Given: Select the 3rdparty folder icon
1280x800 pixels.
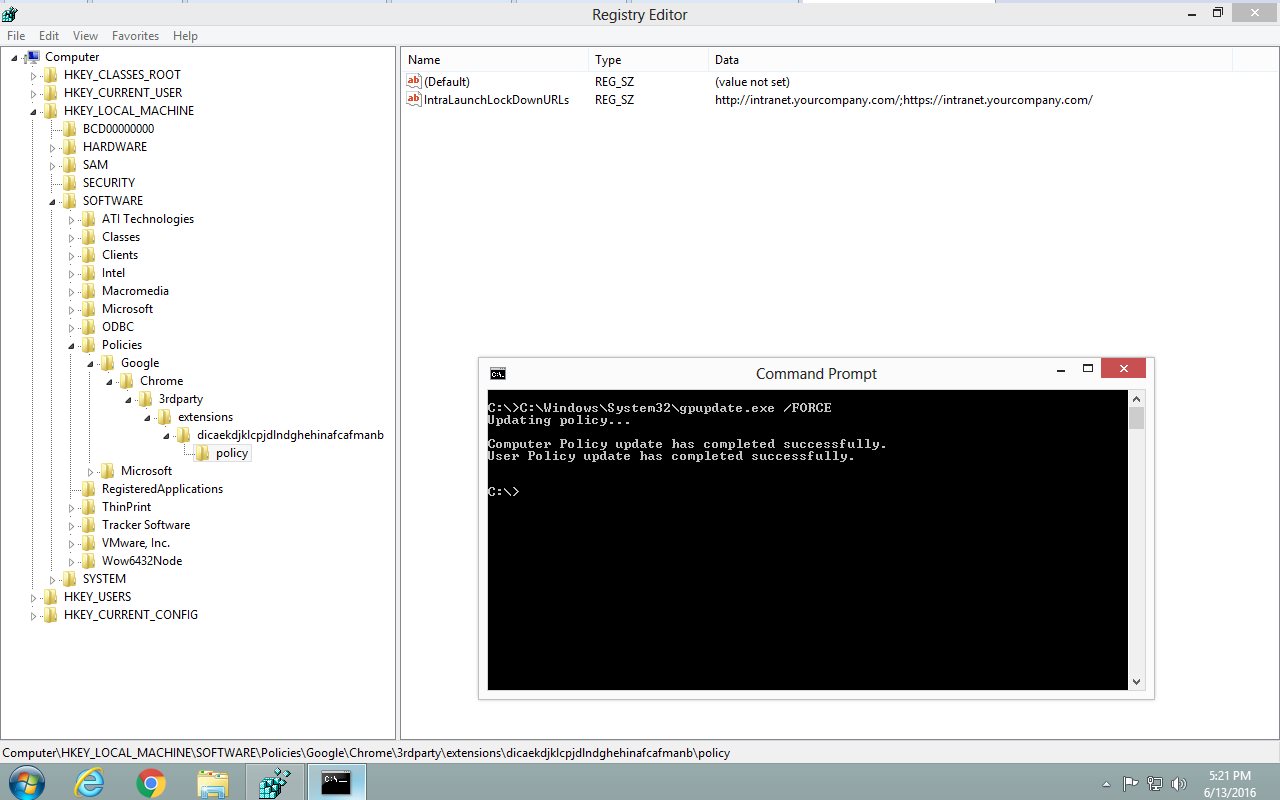Looking at the screenshot, I should tap(145, 399).
